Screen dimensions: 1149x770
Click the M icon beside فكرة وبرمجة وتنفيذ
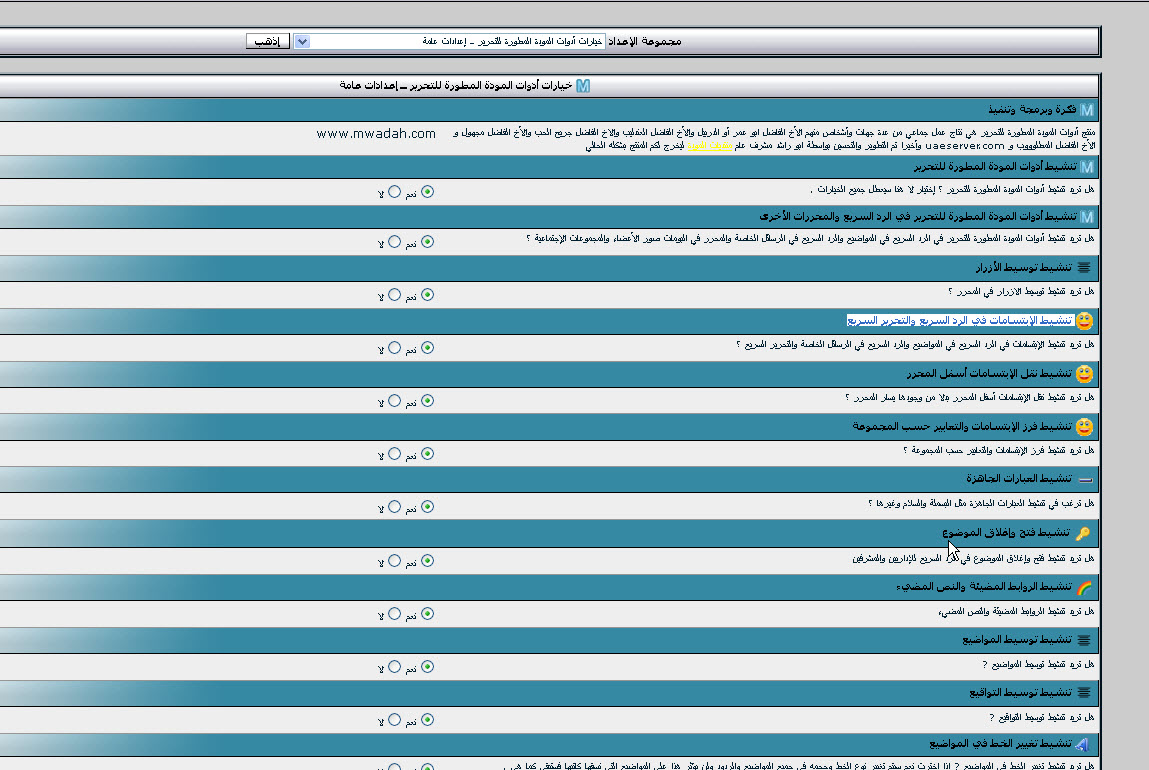tap(1087, 109)
